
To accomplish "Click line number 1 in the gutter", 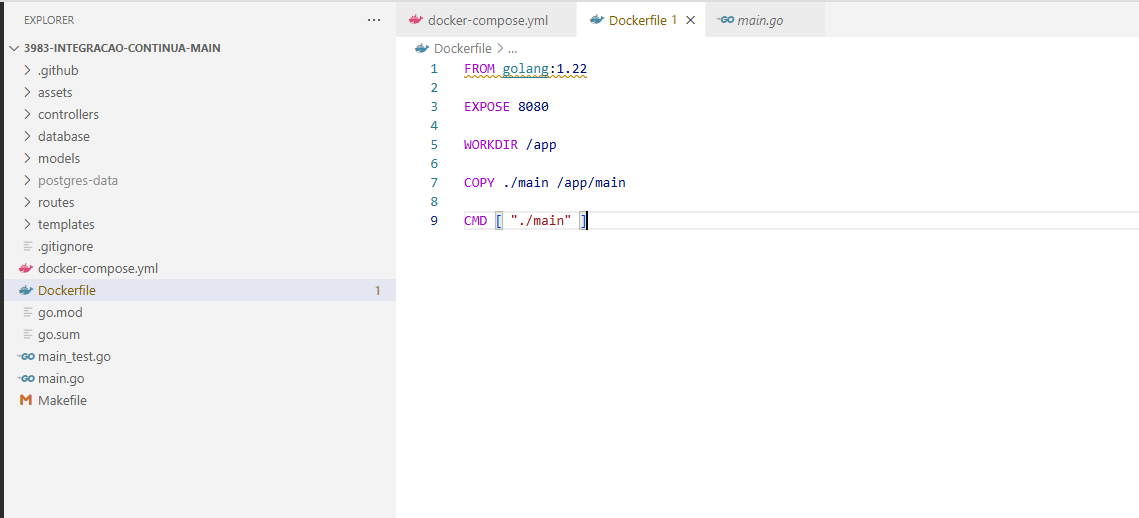I will point(434,69).
